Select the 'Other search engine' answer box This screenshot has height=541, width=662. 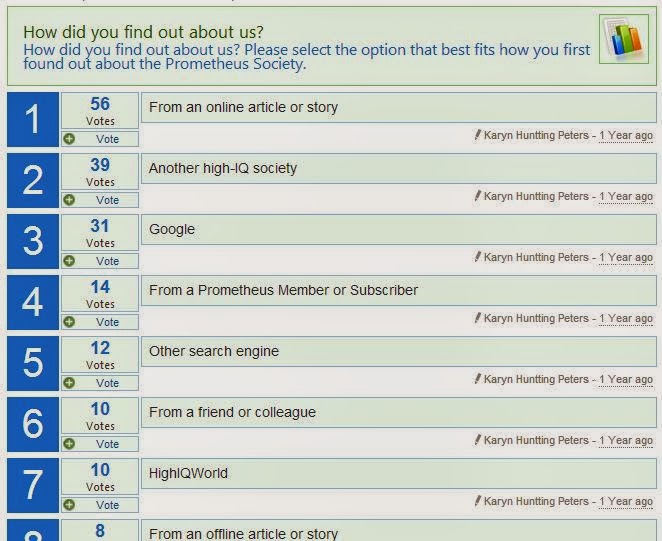(399, 351)
